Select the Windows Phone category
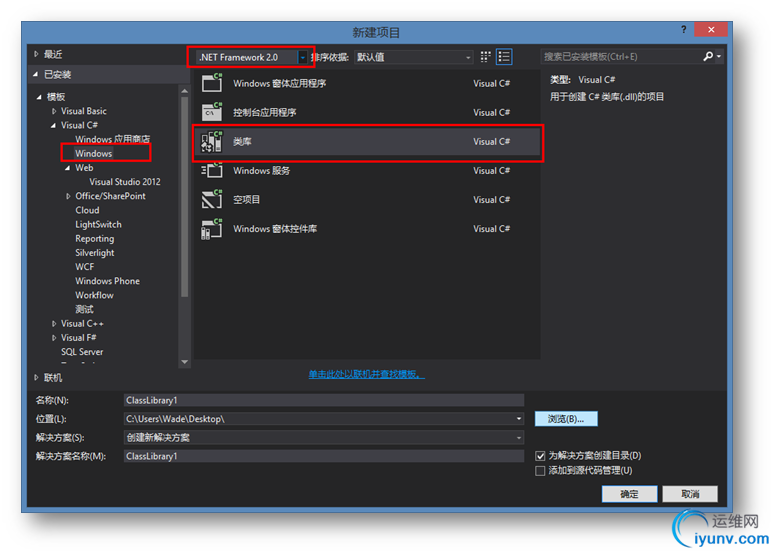This screenshot has width=775, height=555. (x=107, y=281)
